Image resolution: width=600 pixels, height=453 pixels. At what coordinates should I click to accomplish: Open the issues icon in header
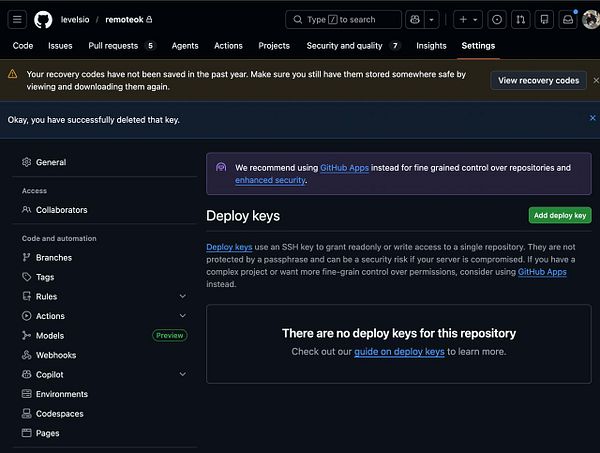[497, 20]
